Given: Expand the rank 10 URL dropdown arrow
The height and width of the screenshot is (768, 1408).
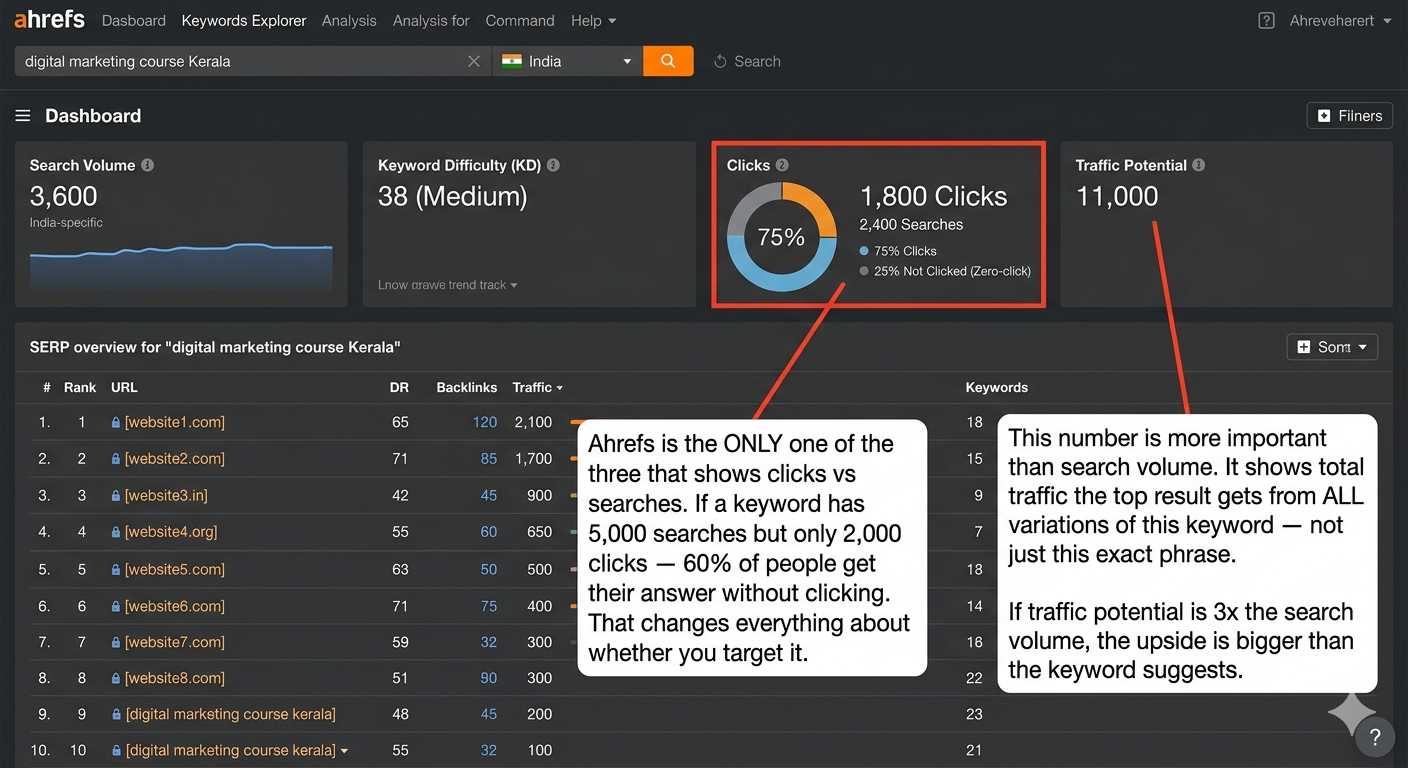Looking at the screenshot, I should click(345, 751).
